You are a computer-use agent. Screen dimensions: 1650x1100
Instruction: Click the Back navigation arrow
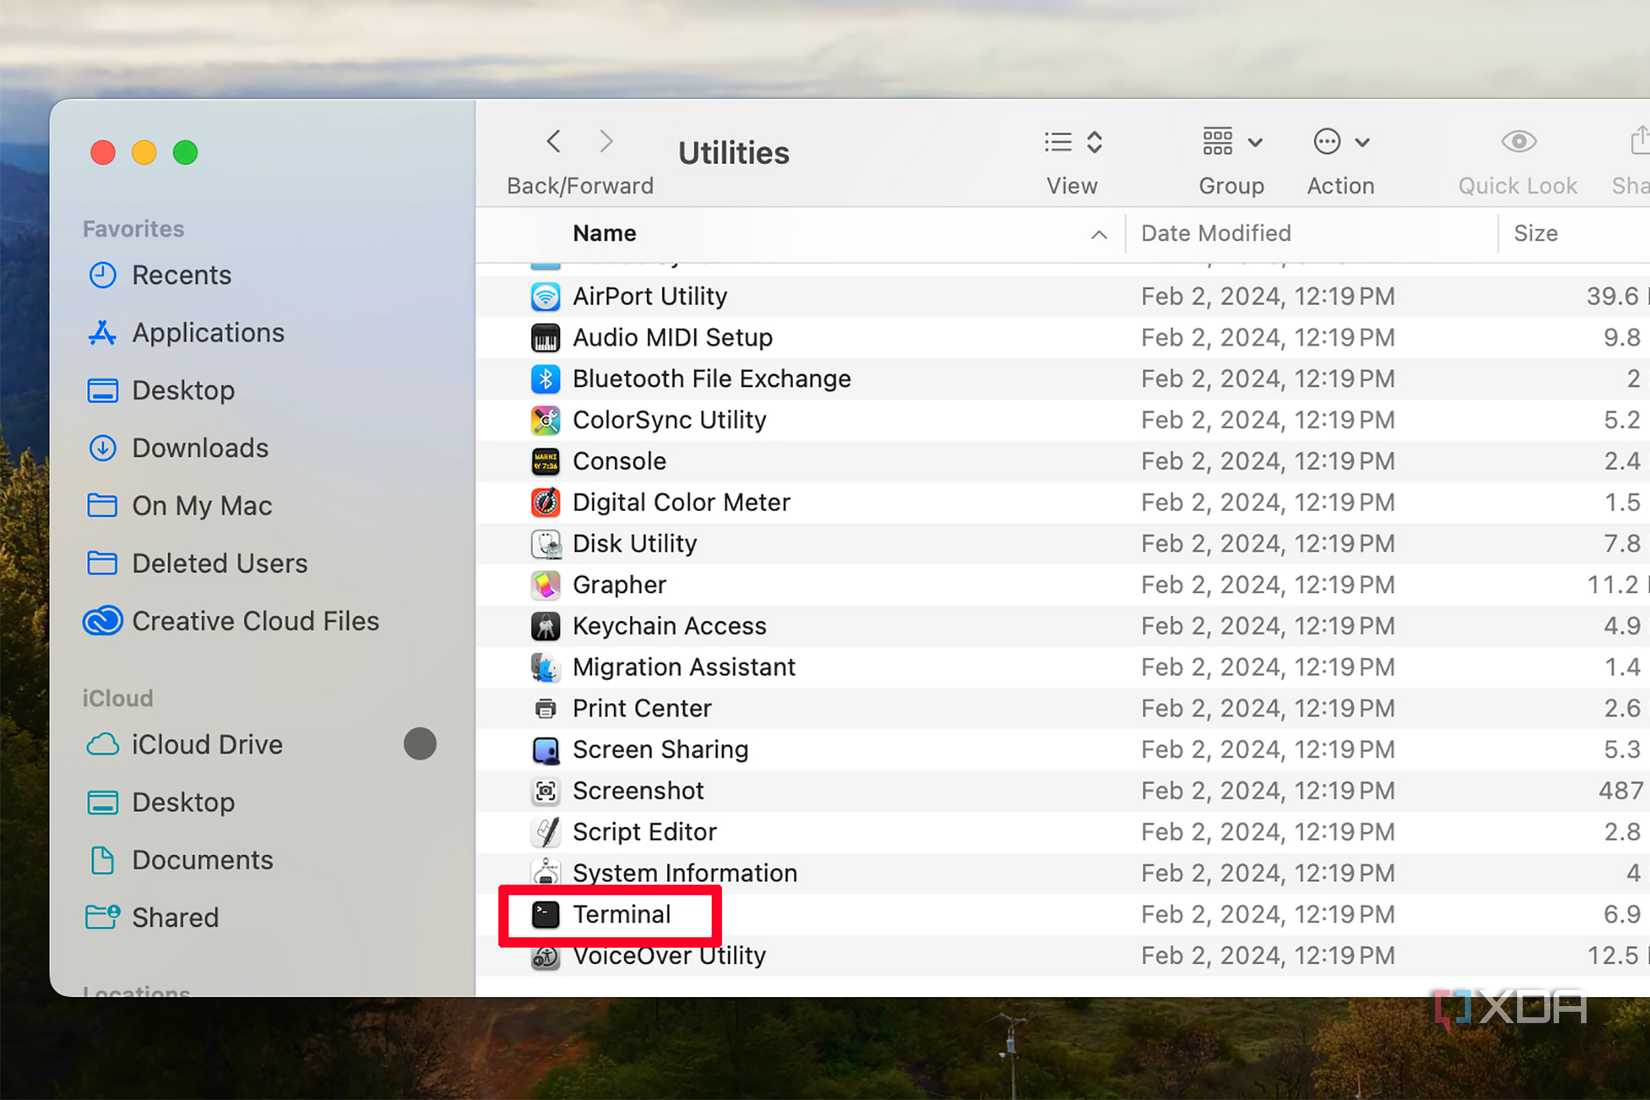[553, 141]
